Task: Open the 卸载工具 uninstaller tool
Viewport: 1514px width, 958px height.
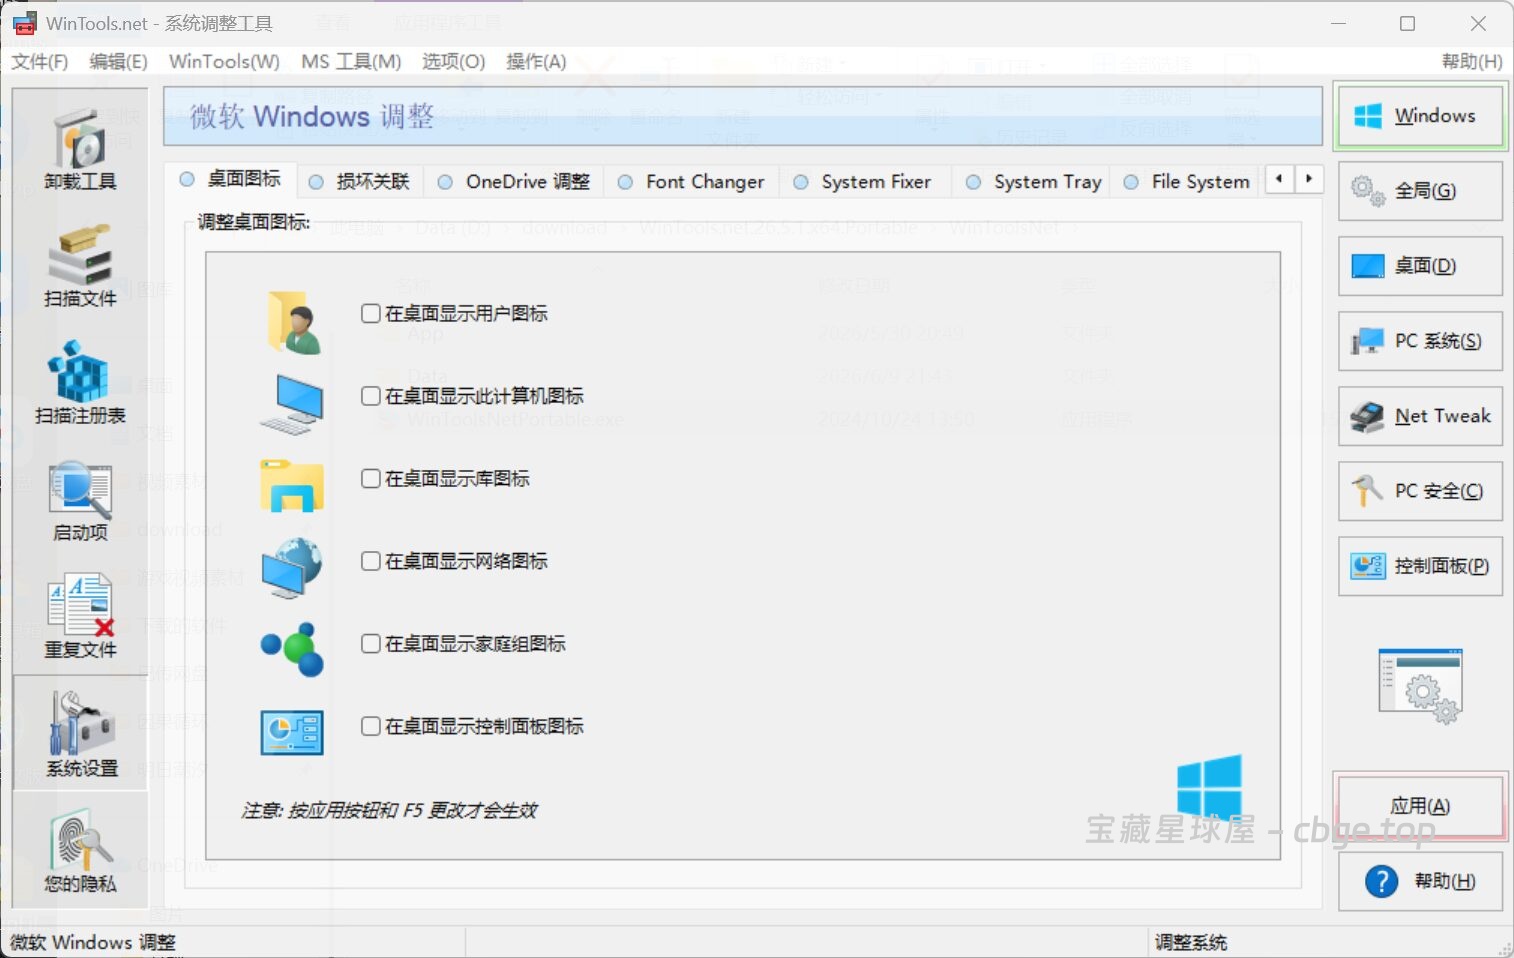Action: click(80, 148)
